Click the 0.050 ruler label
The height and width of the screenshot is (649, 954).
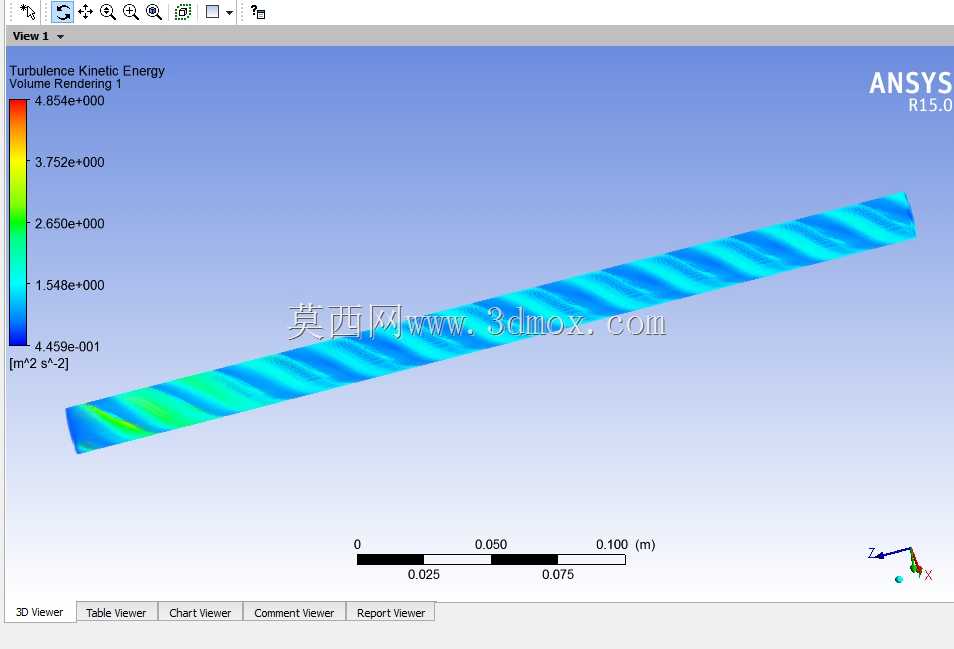click(x=491, y=544)
